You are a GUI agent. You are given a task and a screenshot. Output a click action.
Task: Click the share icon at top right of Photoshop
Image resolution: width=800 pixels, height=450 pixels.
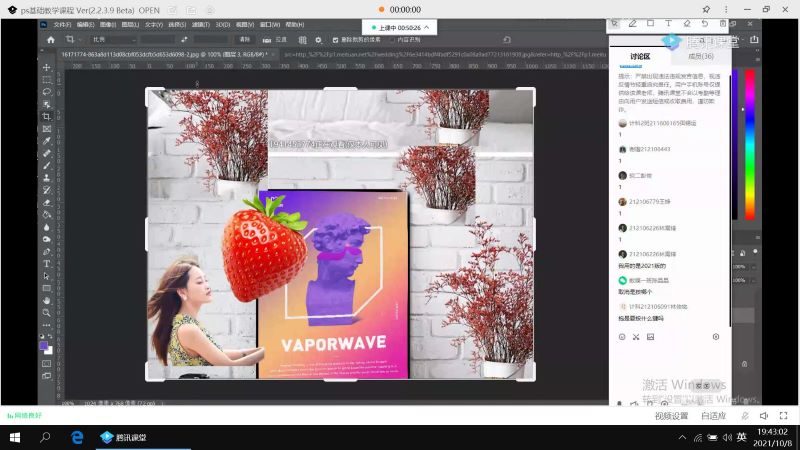point(754,40)
